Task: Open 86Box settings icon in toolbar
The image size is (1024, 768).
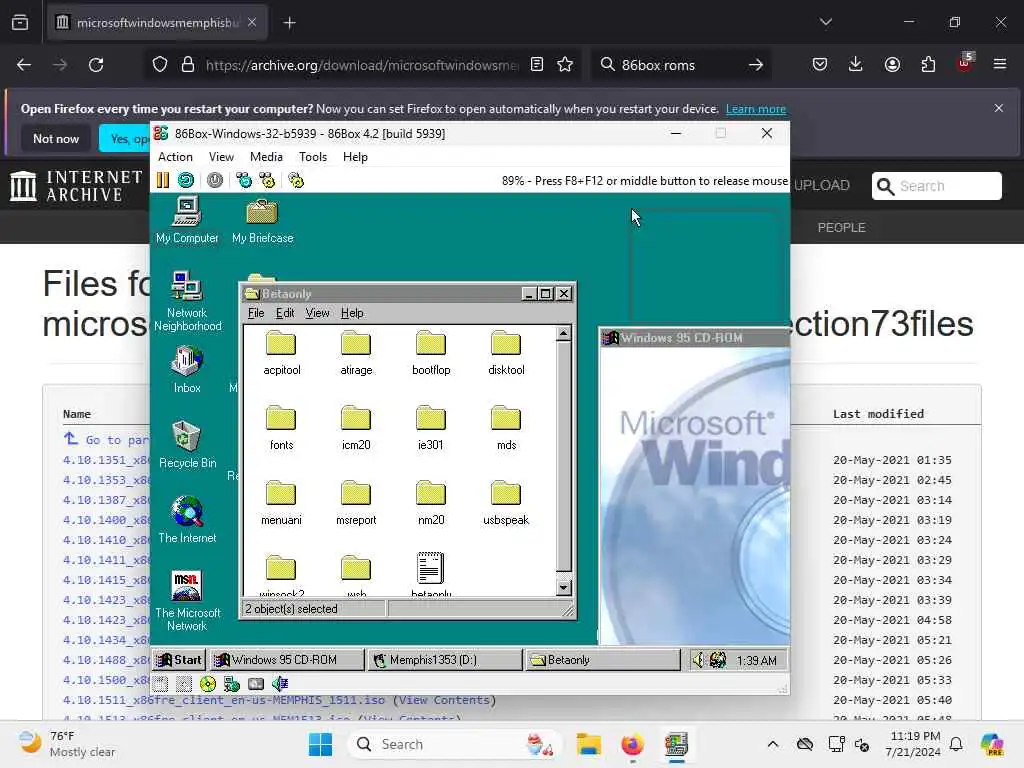Action: pos(296,180)
